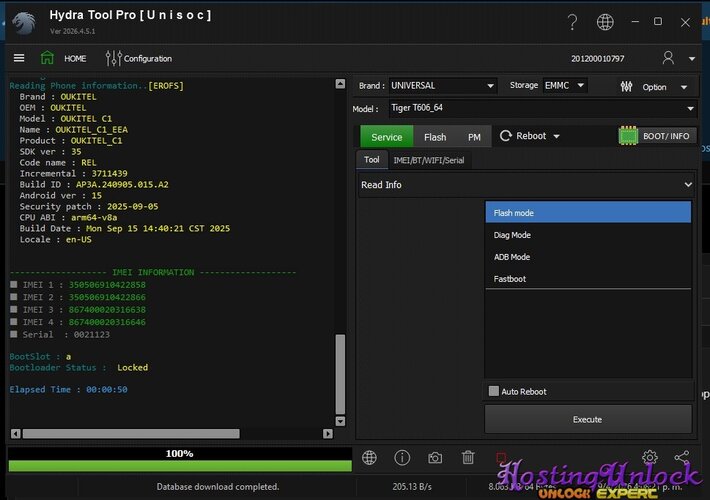Open the help question mark icon
This screenshot has height=500, width=710.
572,22
